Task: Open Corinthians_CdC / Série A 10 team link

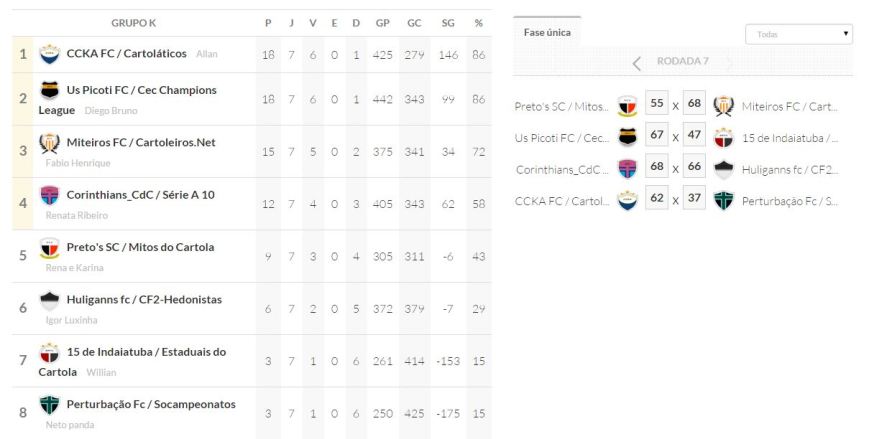Action: 140,195
